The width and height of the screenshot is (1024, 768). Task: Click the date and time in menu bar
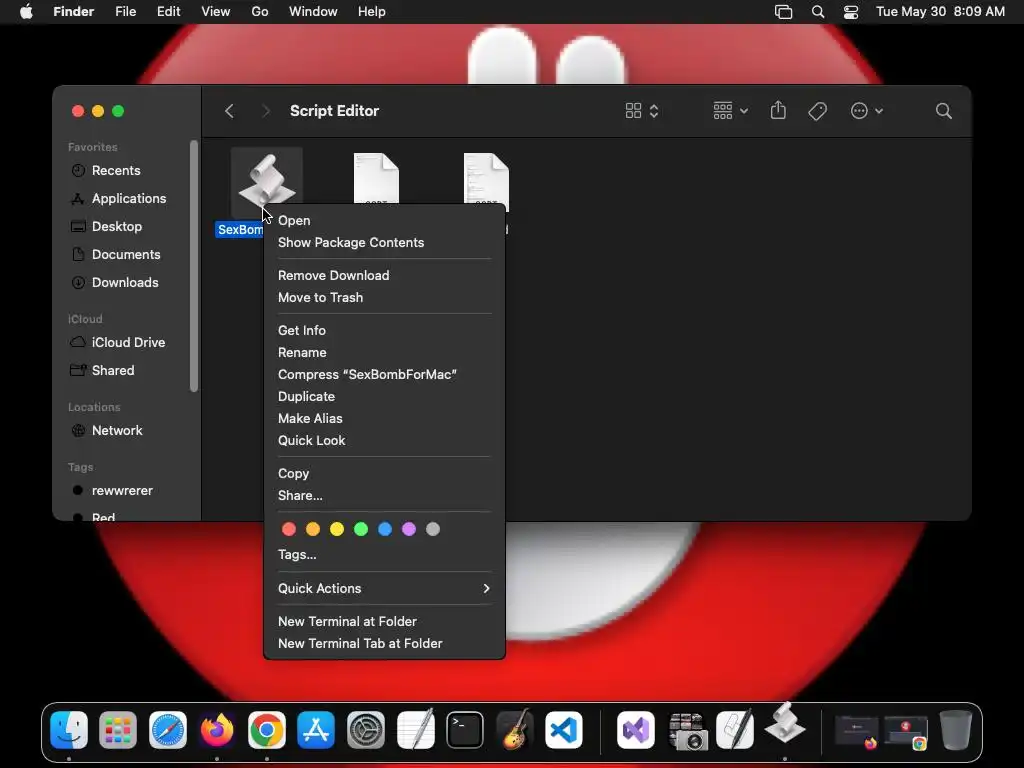click(x=940, y=12)
